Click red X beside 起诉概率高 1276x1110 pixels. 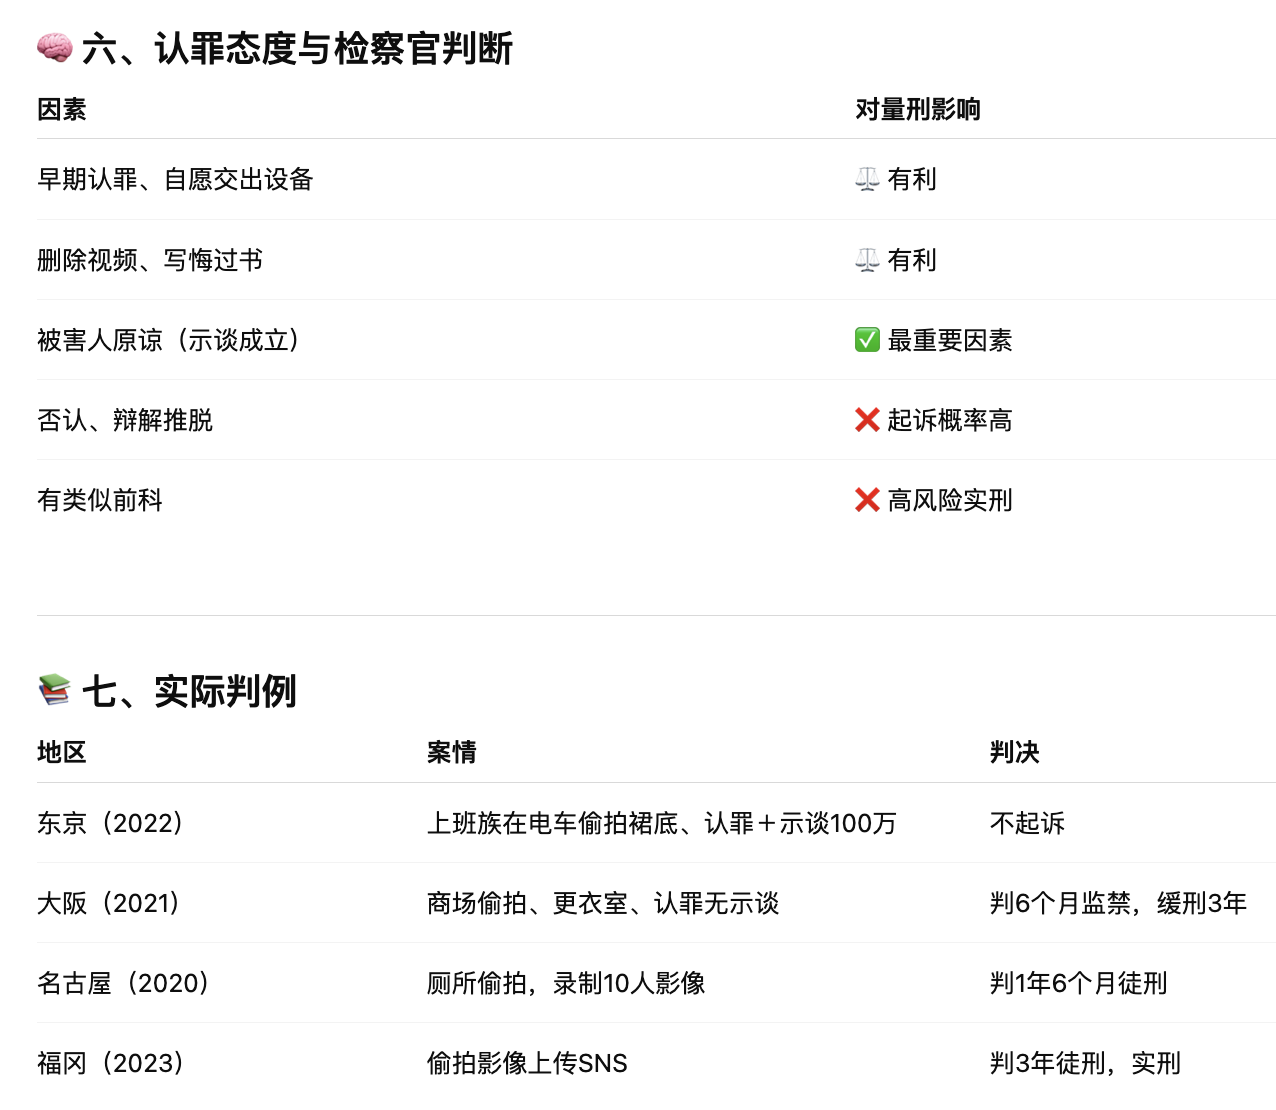point(867,421)
